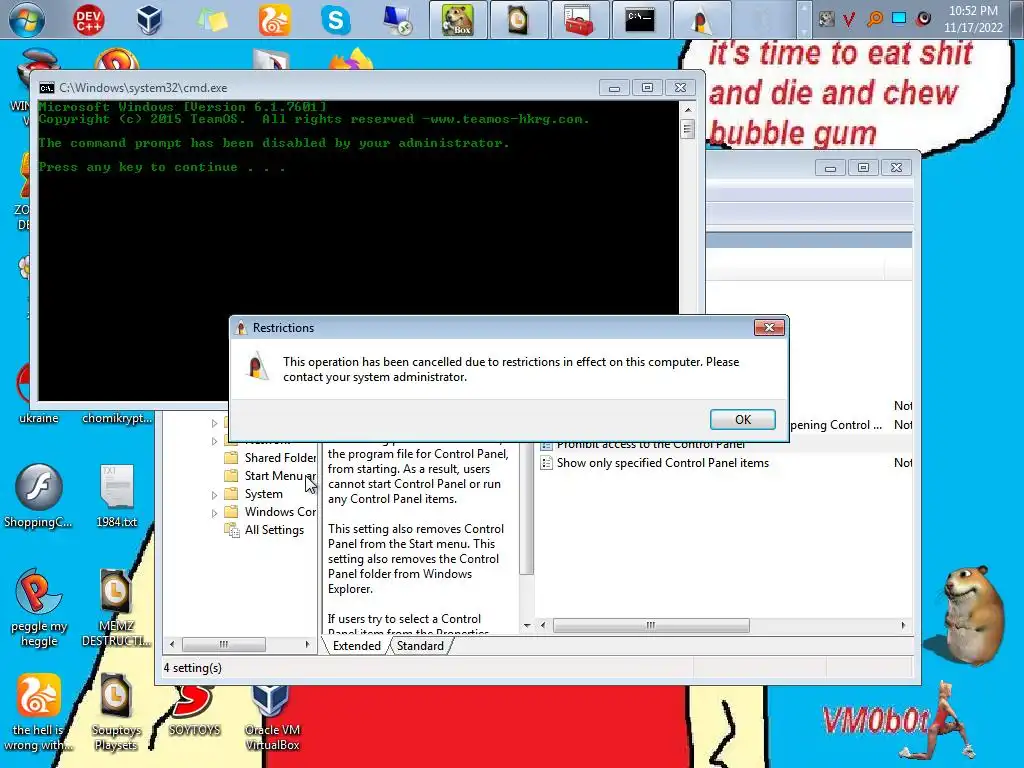Viewport: 1024px width, 768px height.
Task: Open the ShoppingC... Flash desktop shortcut
Action: click(39, 496)
